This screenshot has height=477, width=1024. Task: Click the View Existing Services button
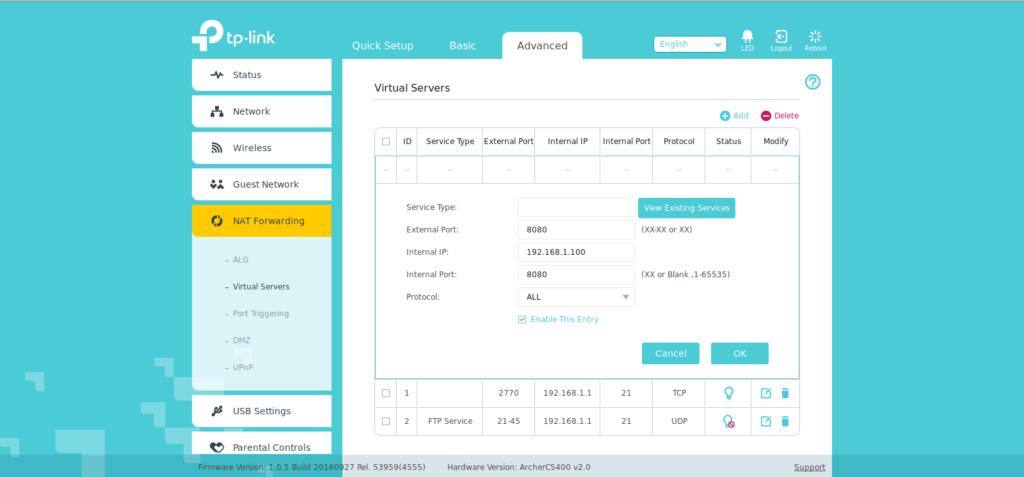pos(686,208)
